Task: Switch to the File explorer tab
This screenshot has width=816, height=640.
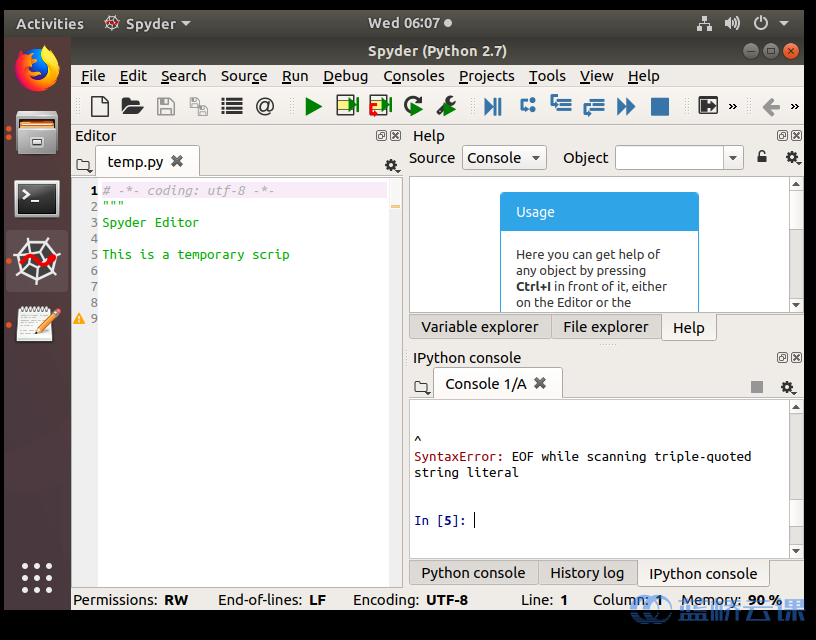Action: point(606,327)
